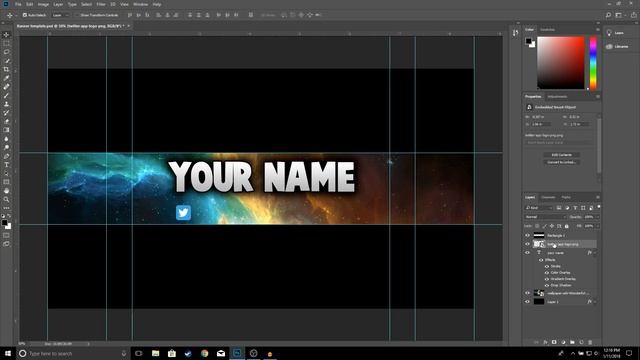Enable the Auto-Select checkbox
640x360 pixels.
pos(25,15)
